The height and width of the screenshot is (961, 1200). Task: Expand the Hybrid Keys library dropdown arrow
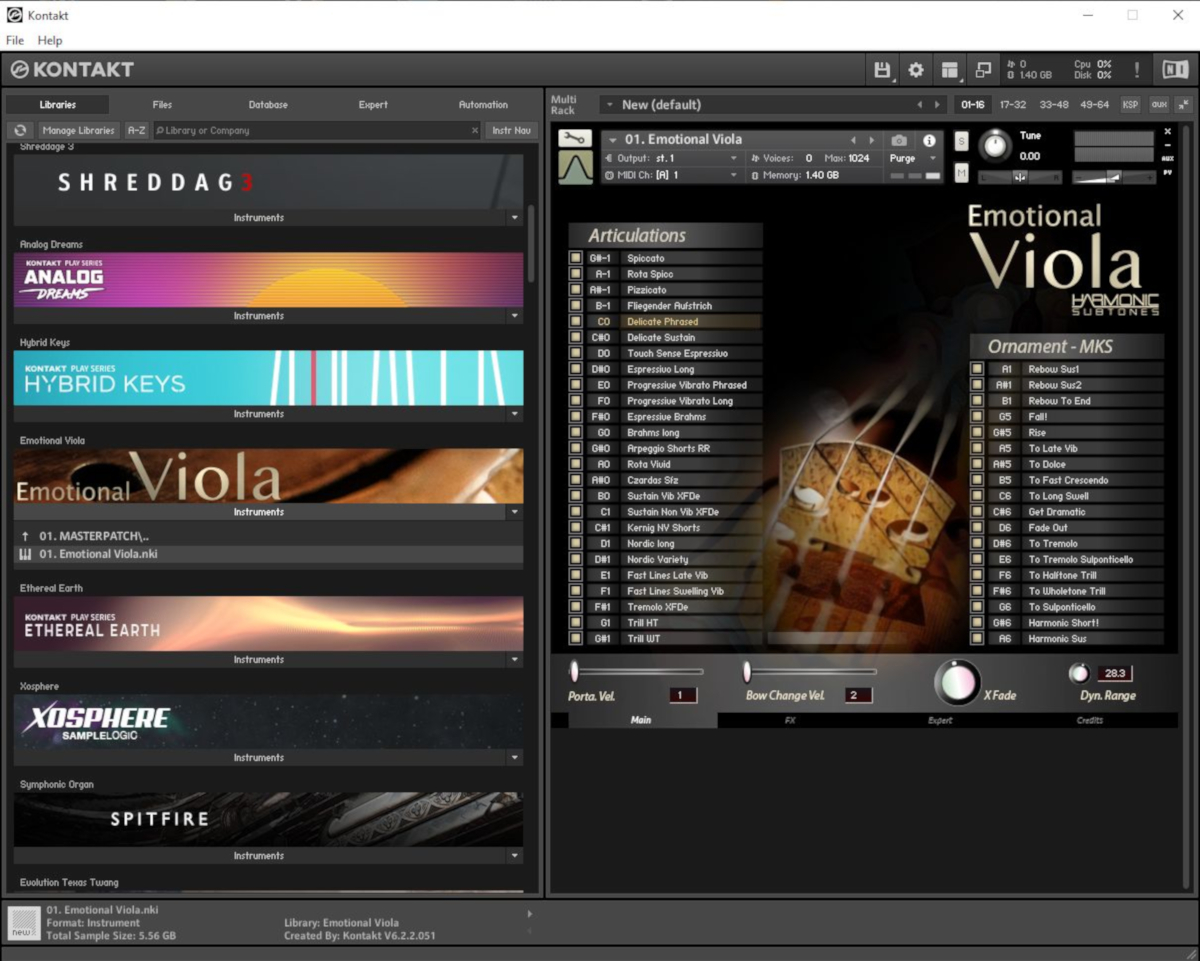(x=515, y=414)
